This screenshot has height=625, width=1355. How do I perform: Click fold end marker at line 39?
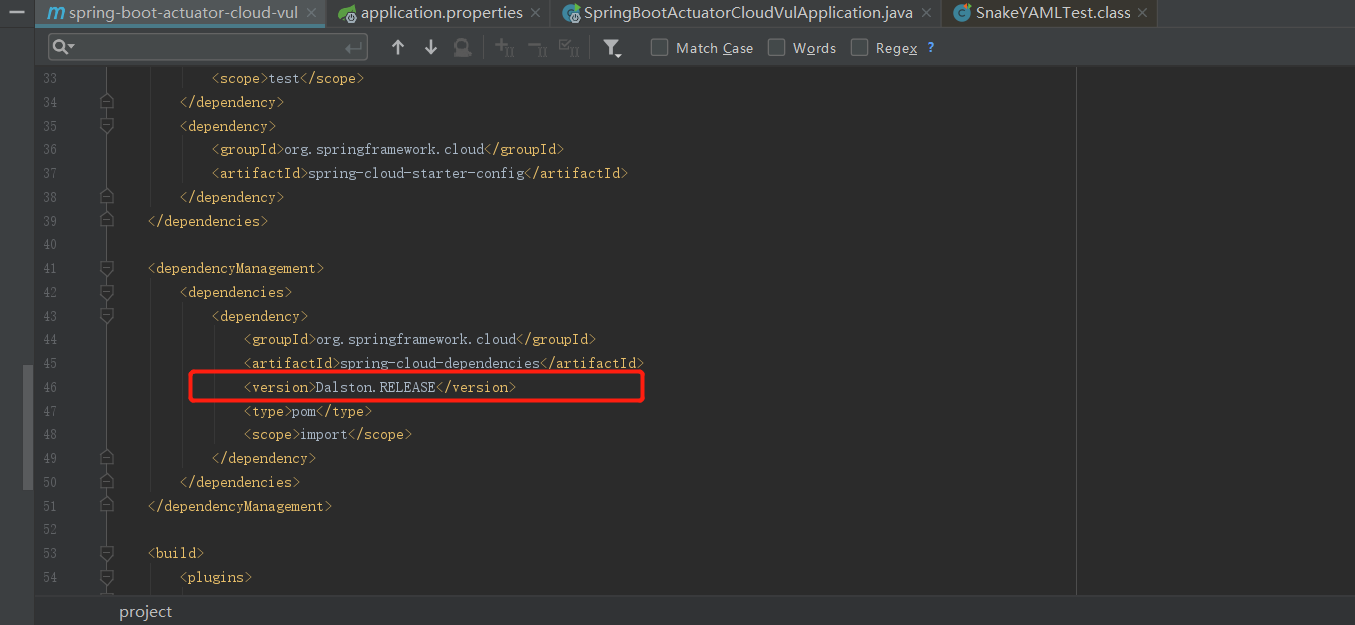click(x=107, y=221)
